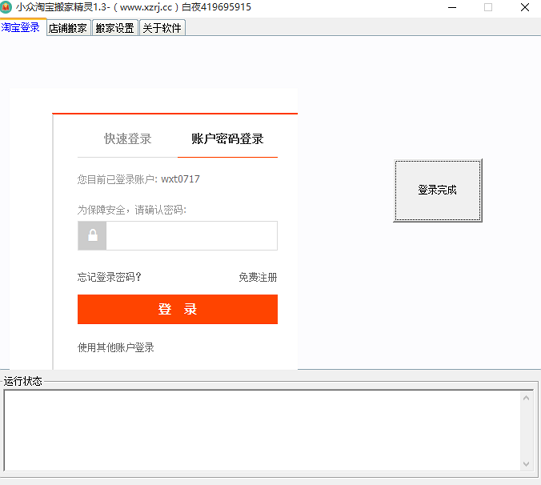Screen dimensions: 541x485
Task: Click the orange 登录 button
Action: click(x=178, y=309)
